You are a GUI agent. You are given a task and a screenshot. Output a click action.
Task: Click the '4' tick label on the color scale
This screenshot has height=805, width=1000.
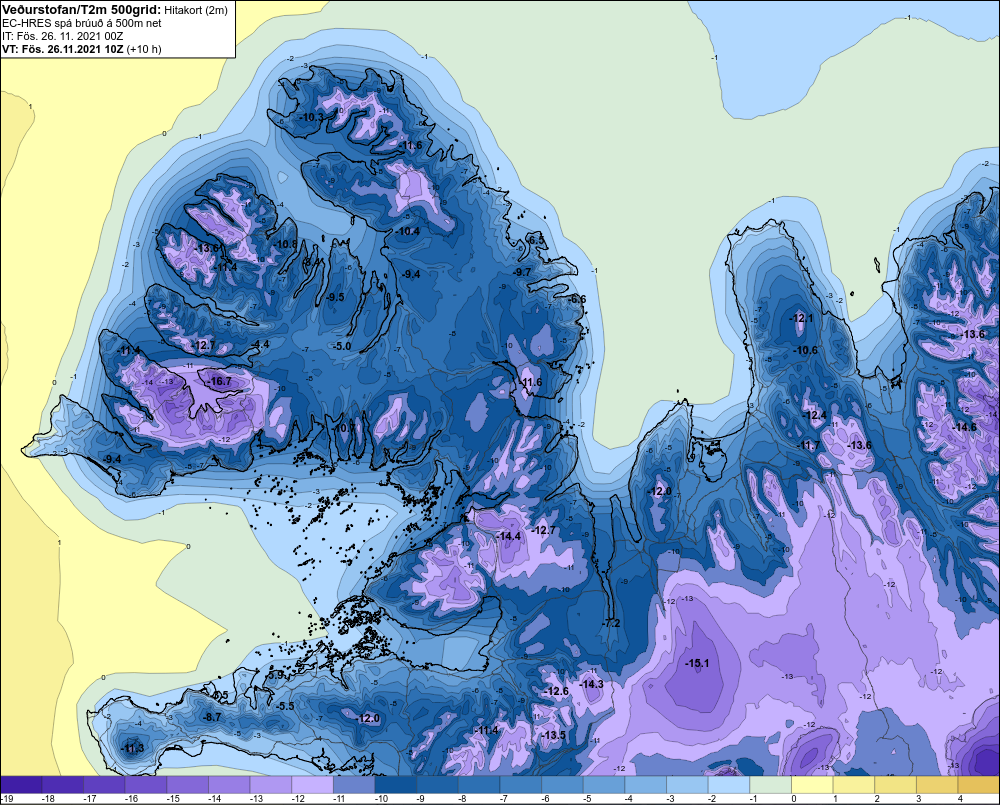pyautogui.click(x=960, y=799)
